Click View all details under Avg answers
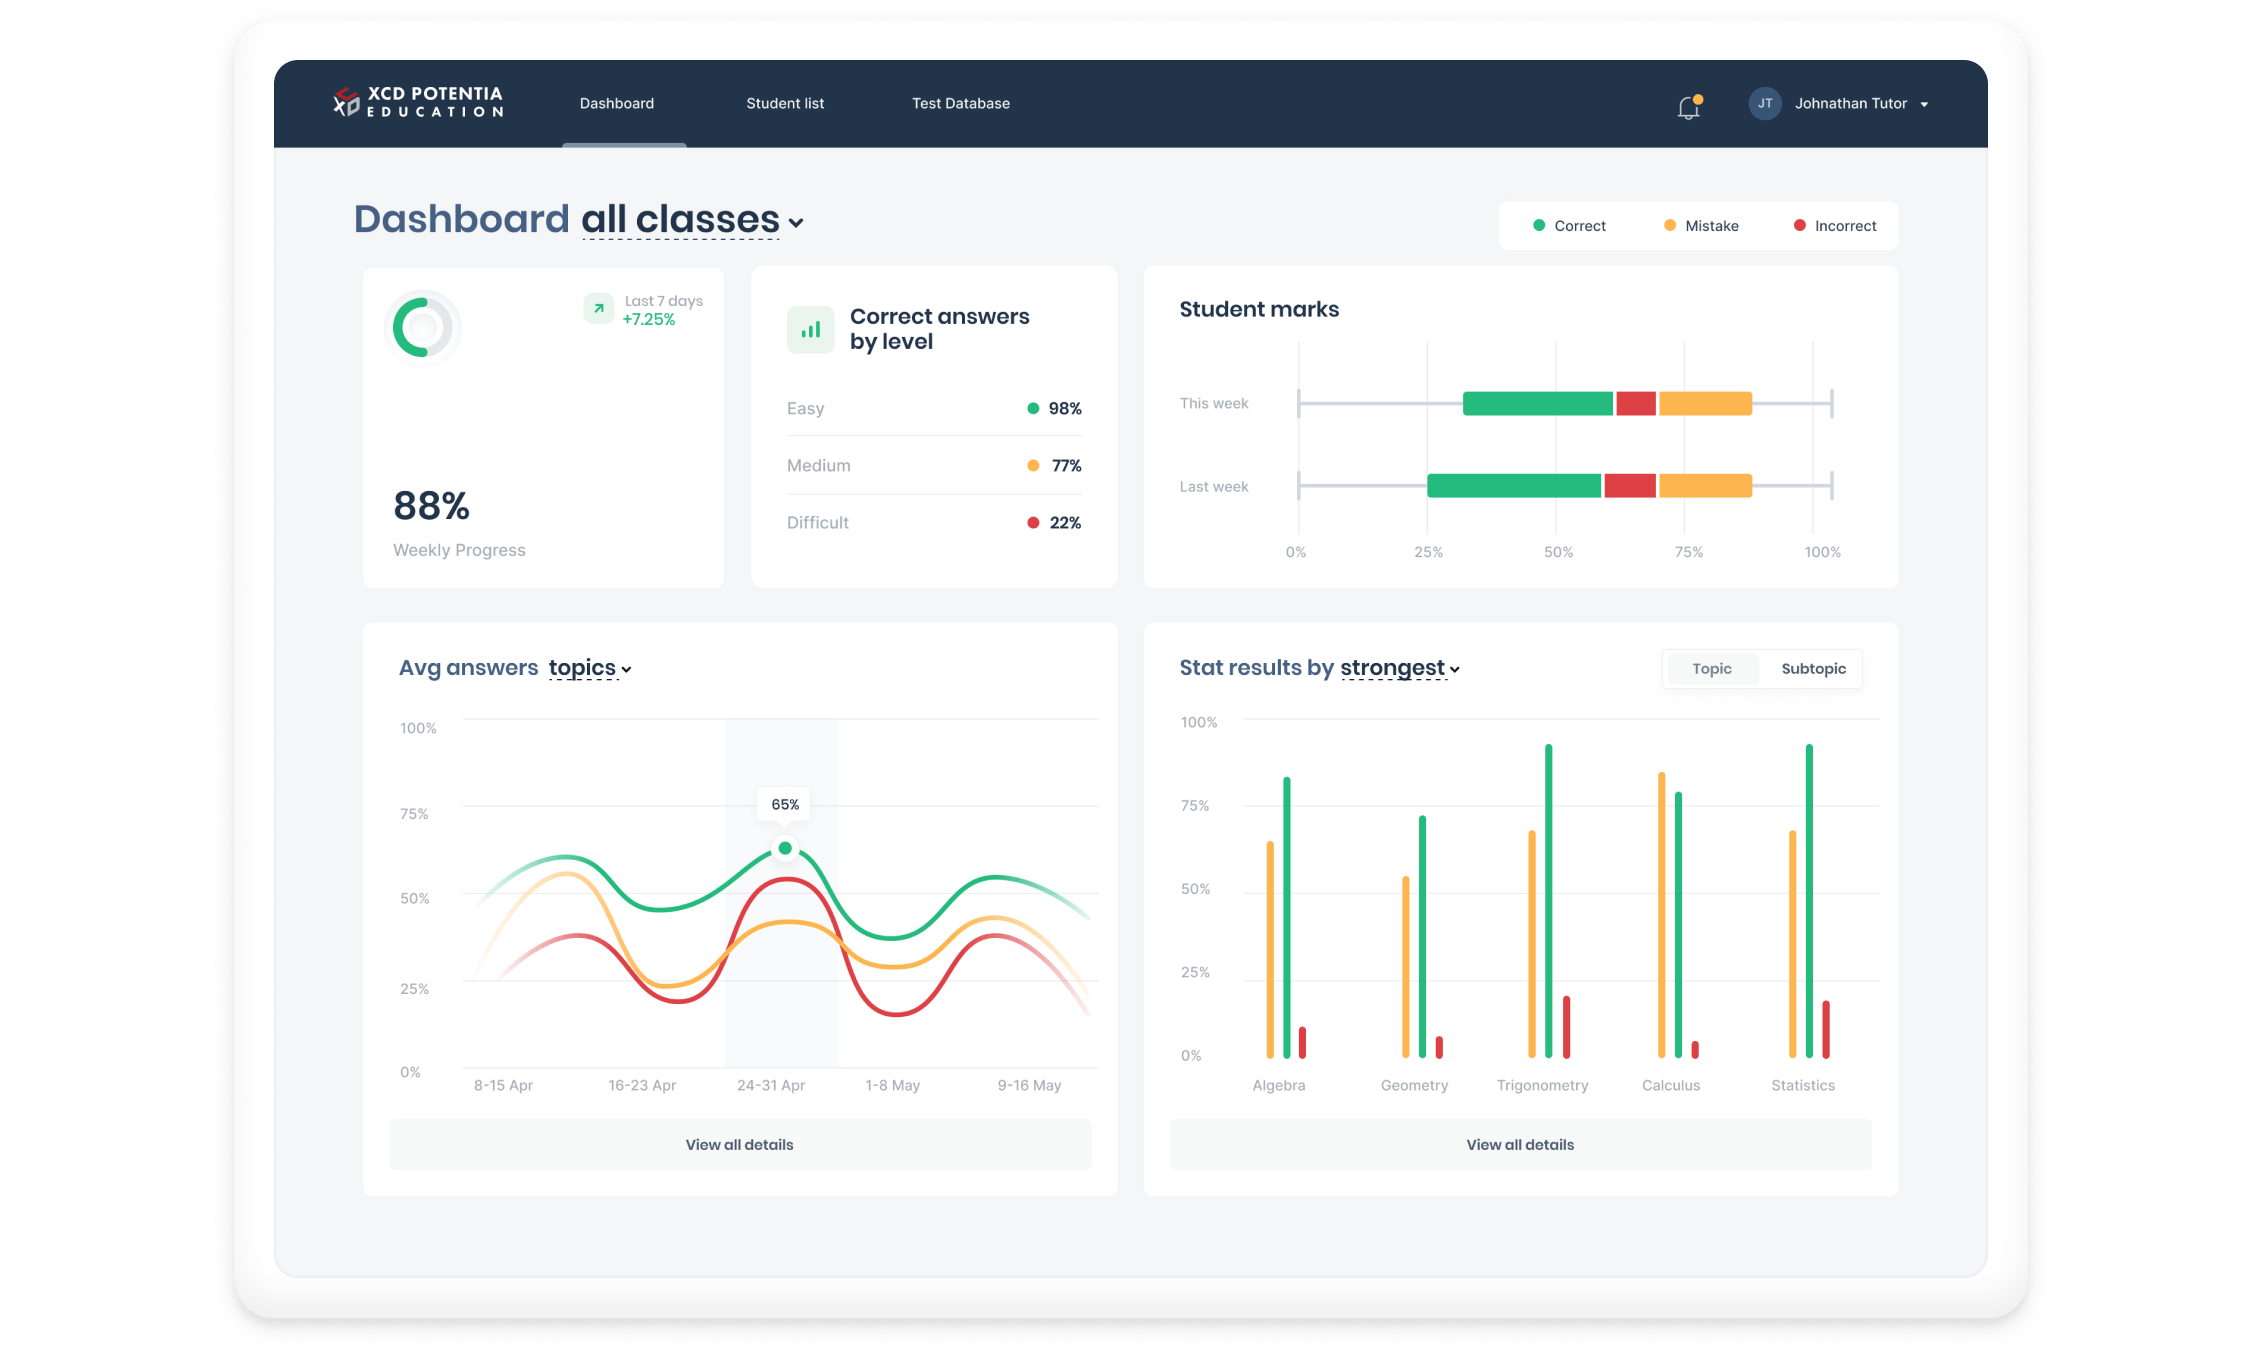This screenshot has height=1354, width=2264. pyautogui.click(x=739, y=1145)
